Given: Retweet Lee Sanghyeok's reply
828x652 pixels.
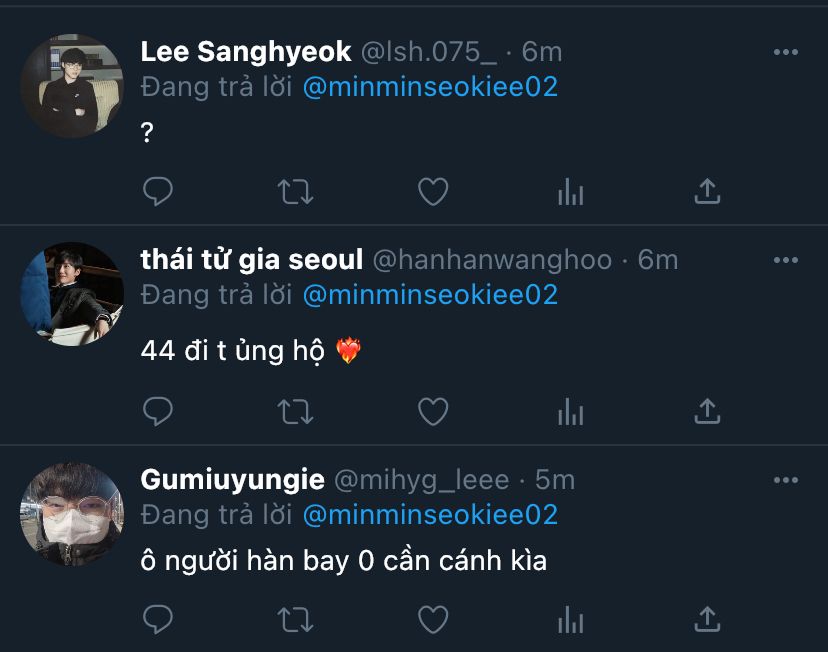Looking at the screenshot, I should (x=295, y=191).
